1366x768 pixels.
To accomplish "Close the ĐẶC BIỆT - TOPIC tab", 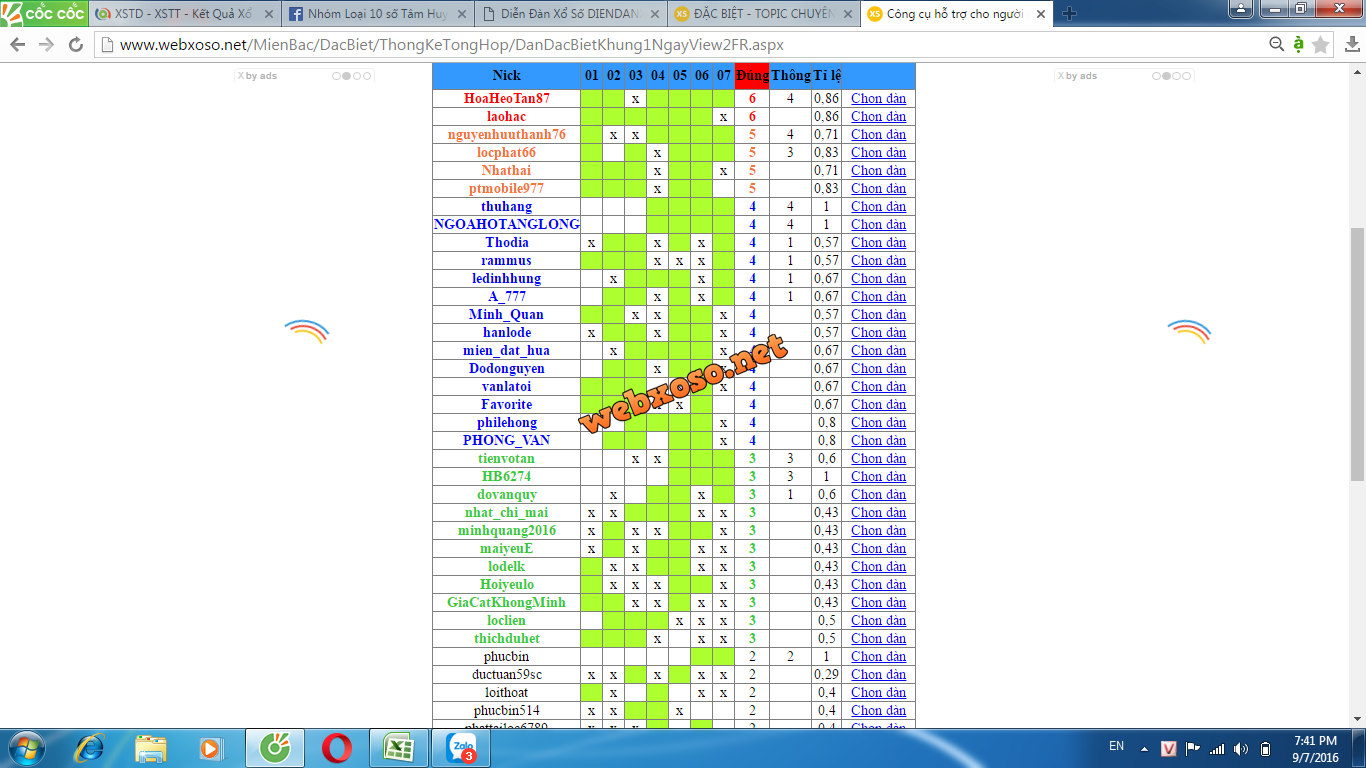I will click(x=847, y=14).
